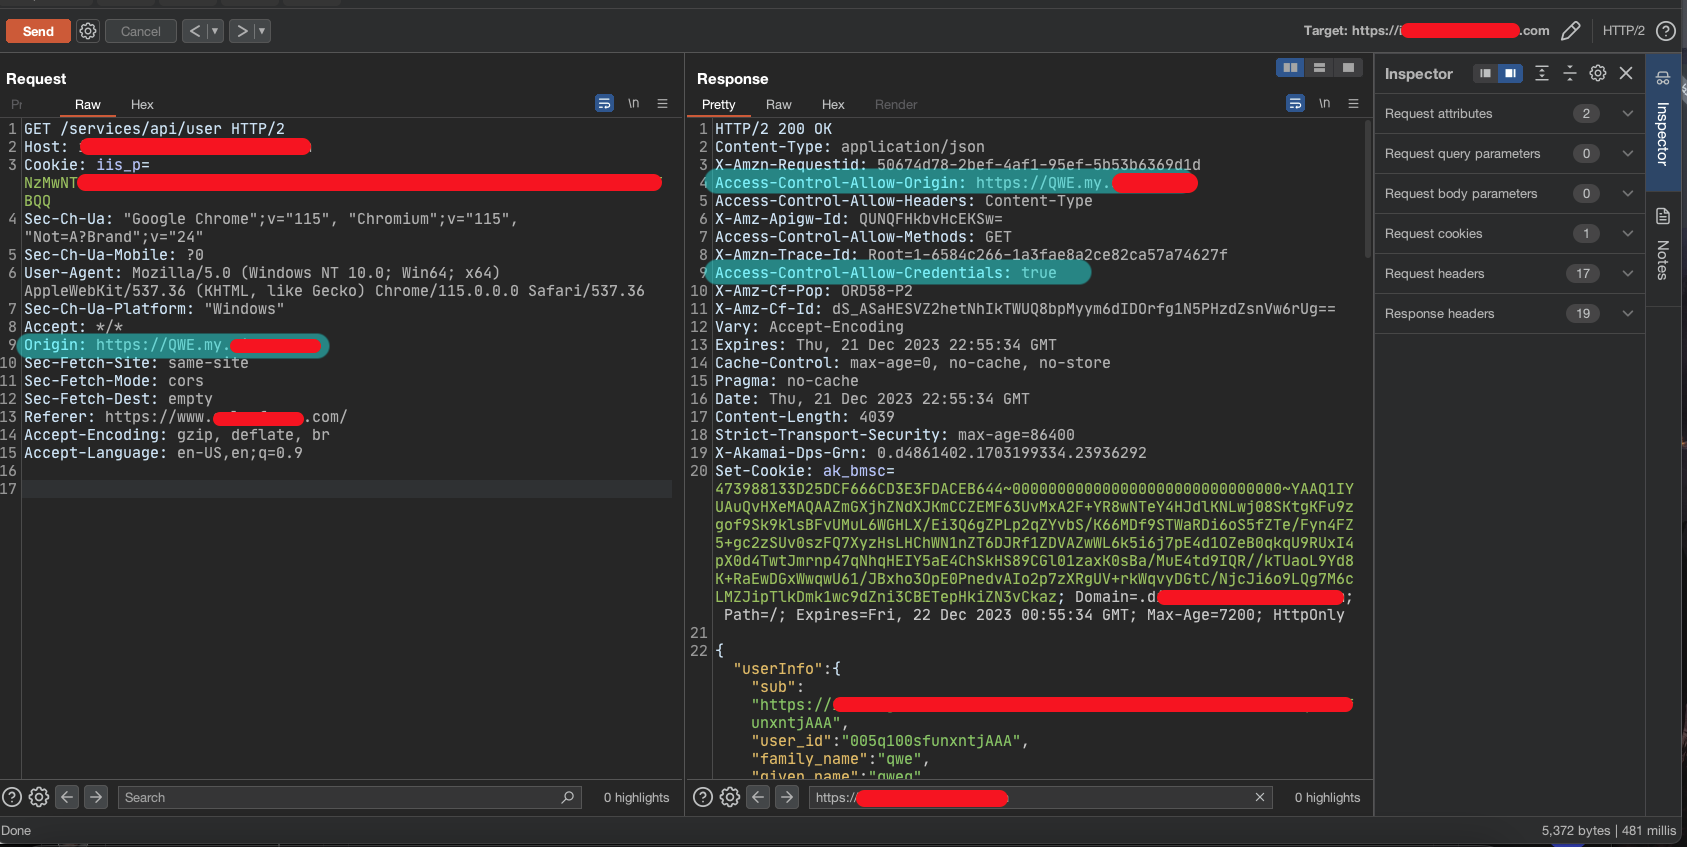Screen dimensions: 1687x847
Task: Click the "5,372 bytes | 481 millis" status text
Action: point(1608,830)
